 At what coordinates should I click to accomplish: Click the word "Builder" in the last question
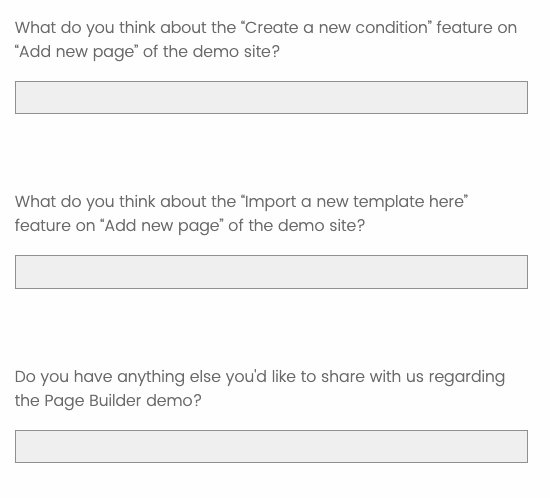115,401
